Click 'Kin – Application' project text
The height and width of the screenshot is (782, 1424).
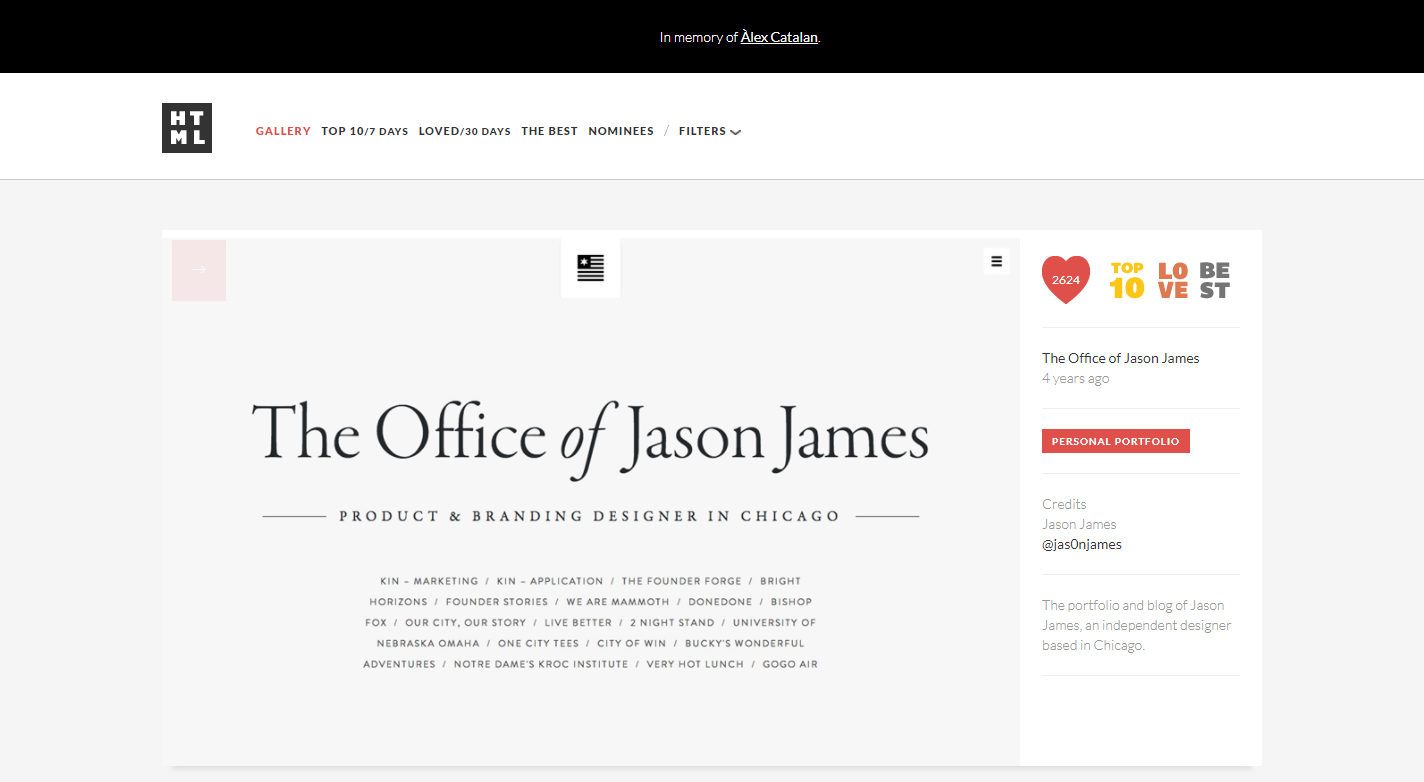pyautogui.click(x=550, y=581)
